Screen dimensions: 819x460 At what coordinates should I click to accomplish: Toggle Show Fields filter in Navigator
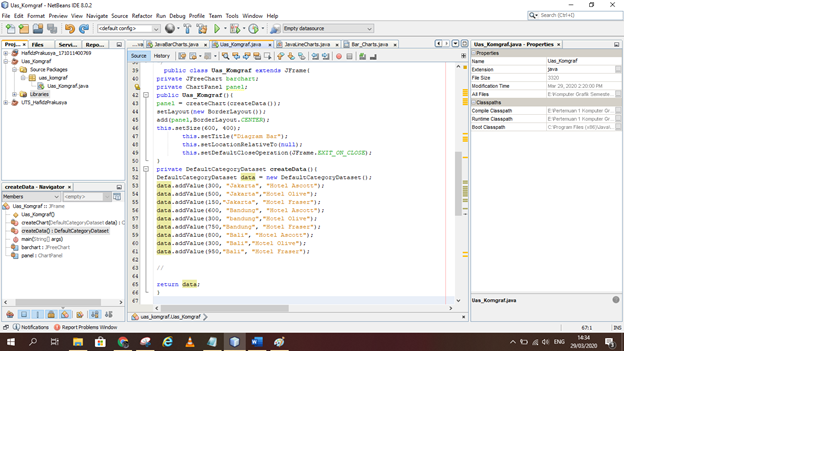click(24, 314)
